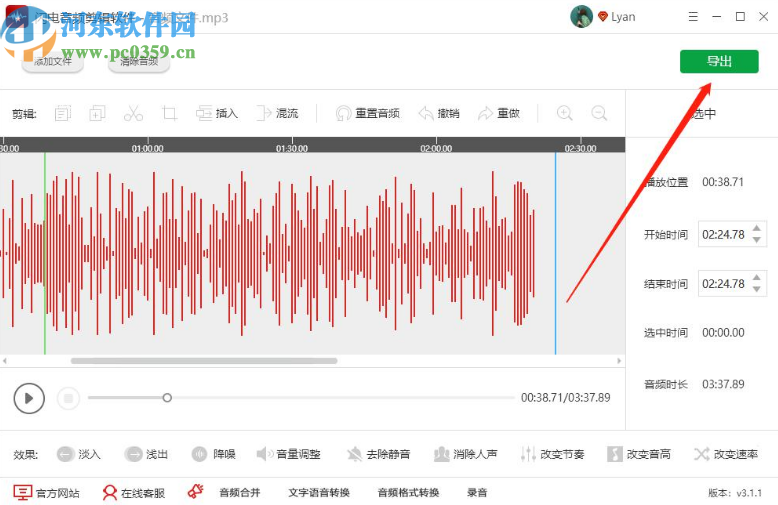Select the copy clip icon

(x=63, y=114)
